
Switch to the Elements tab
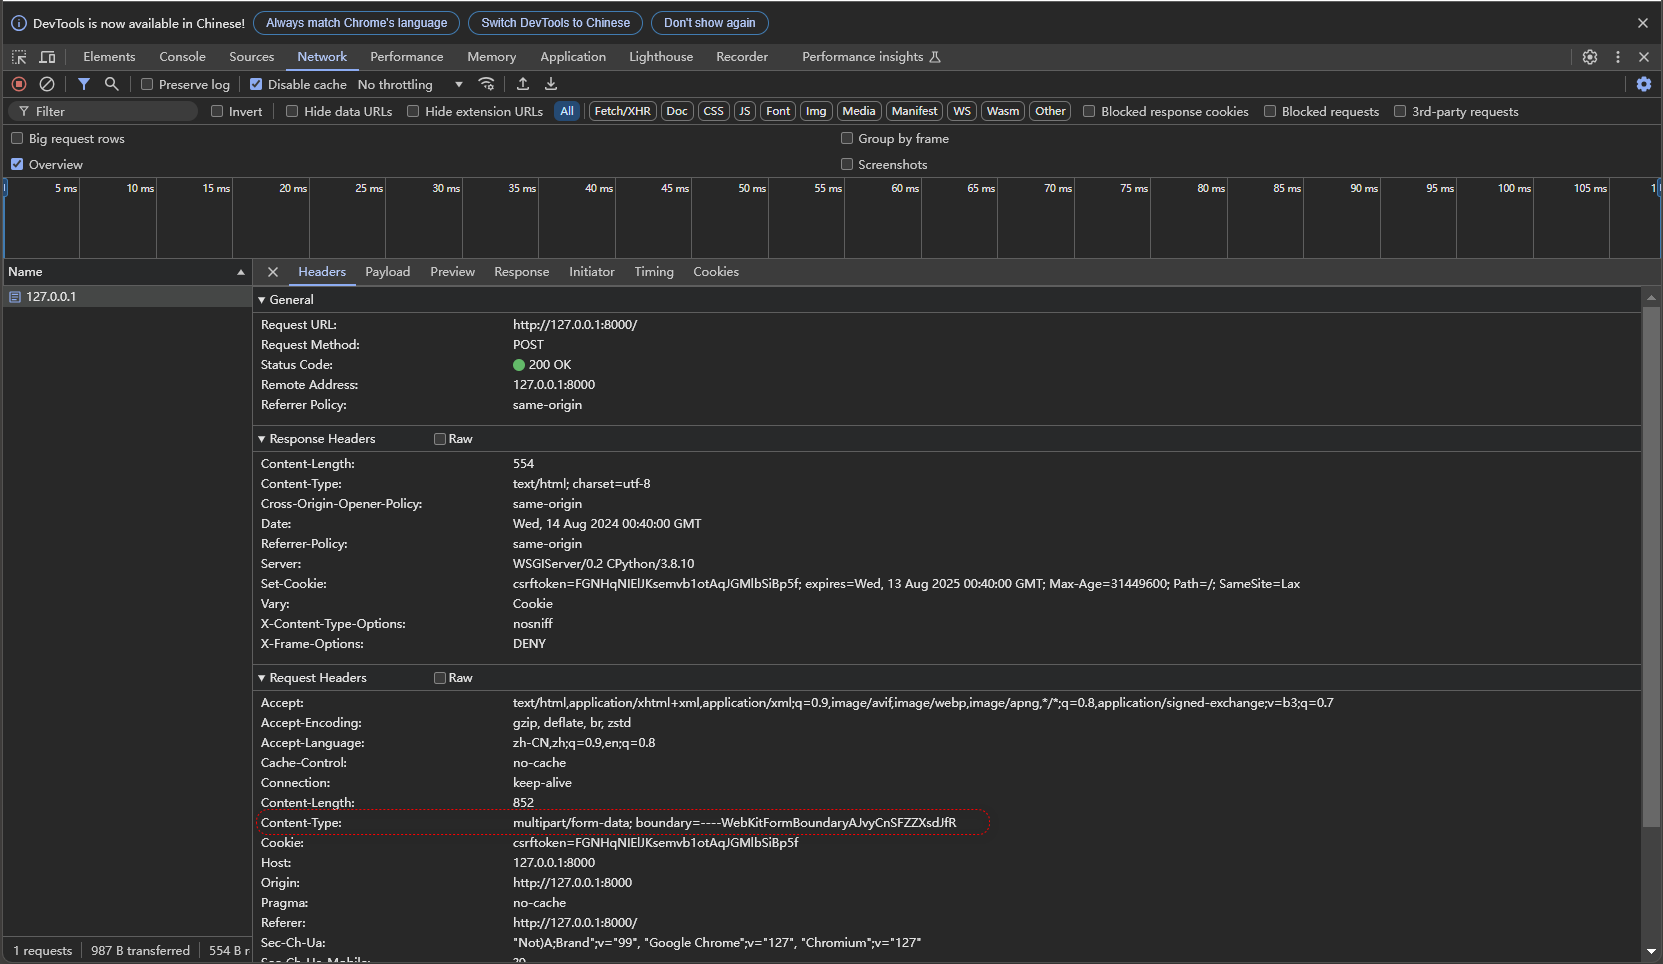point(109,57)
